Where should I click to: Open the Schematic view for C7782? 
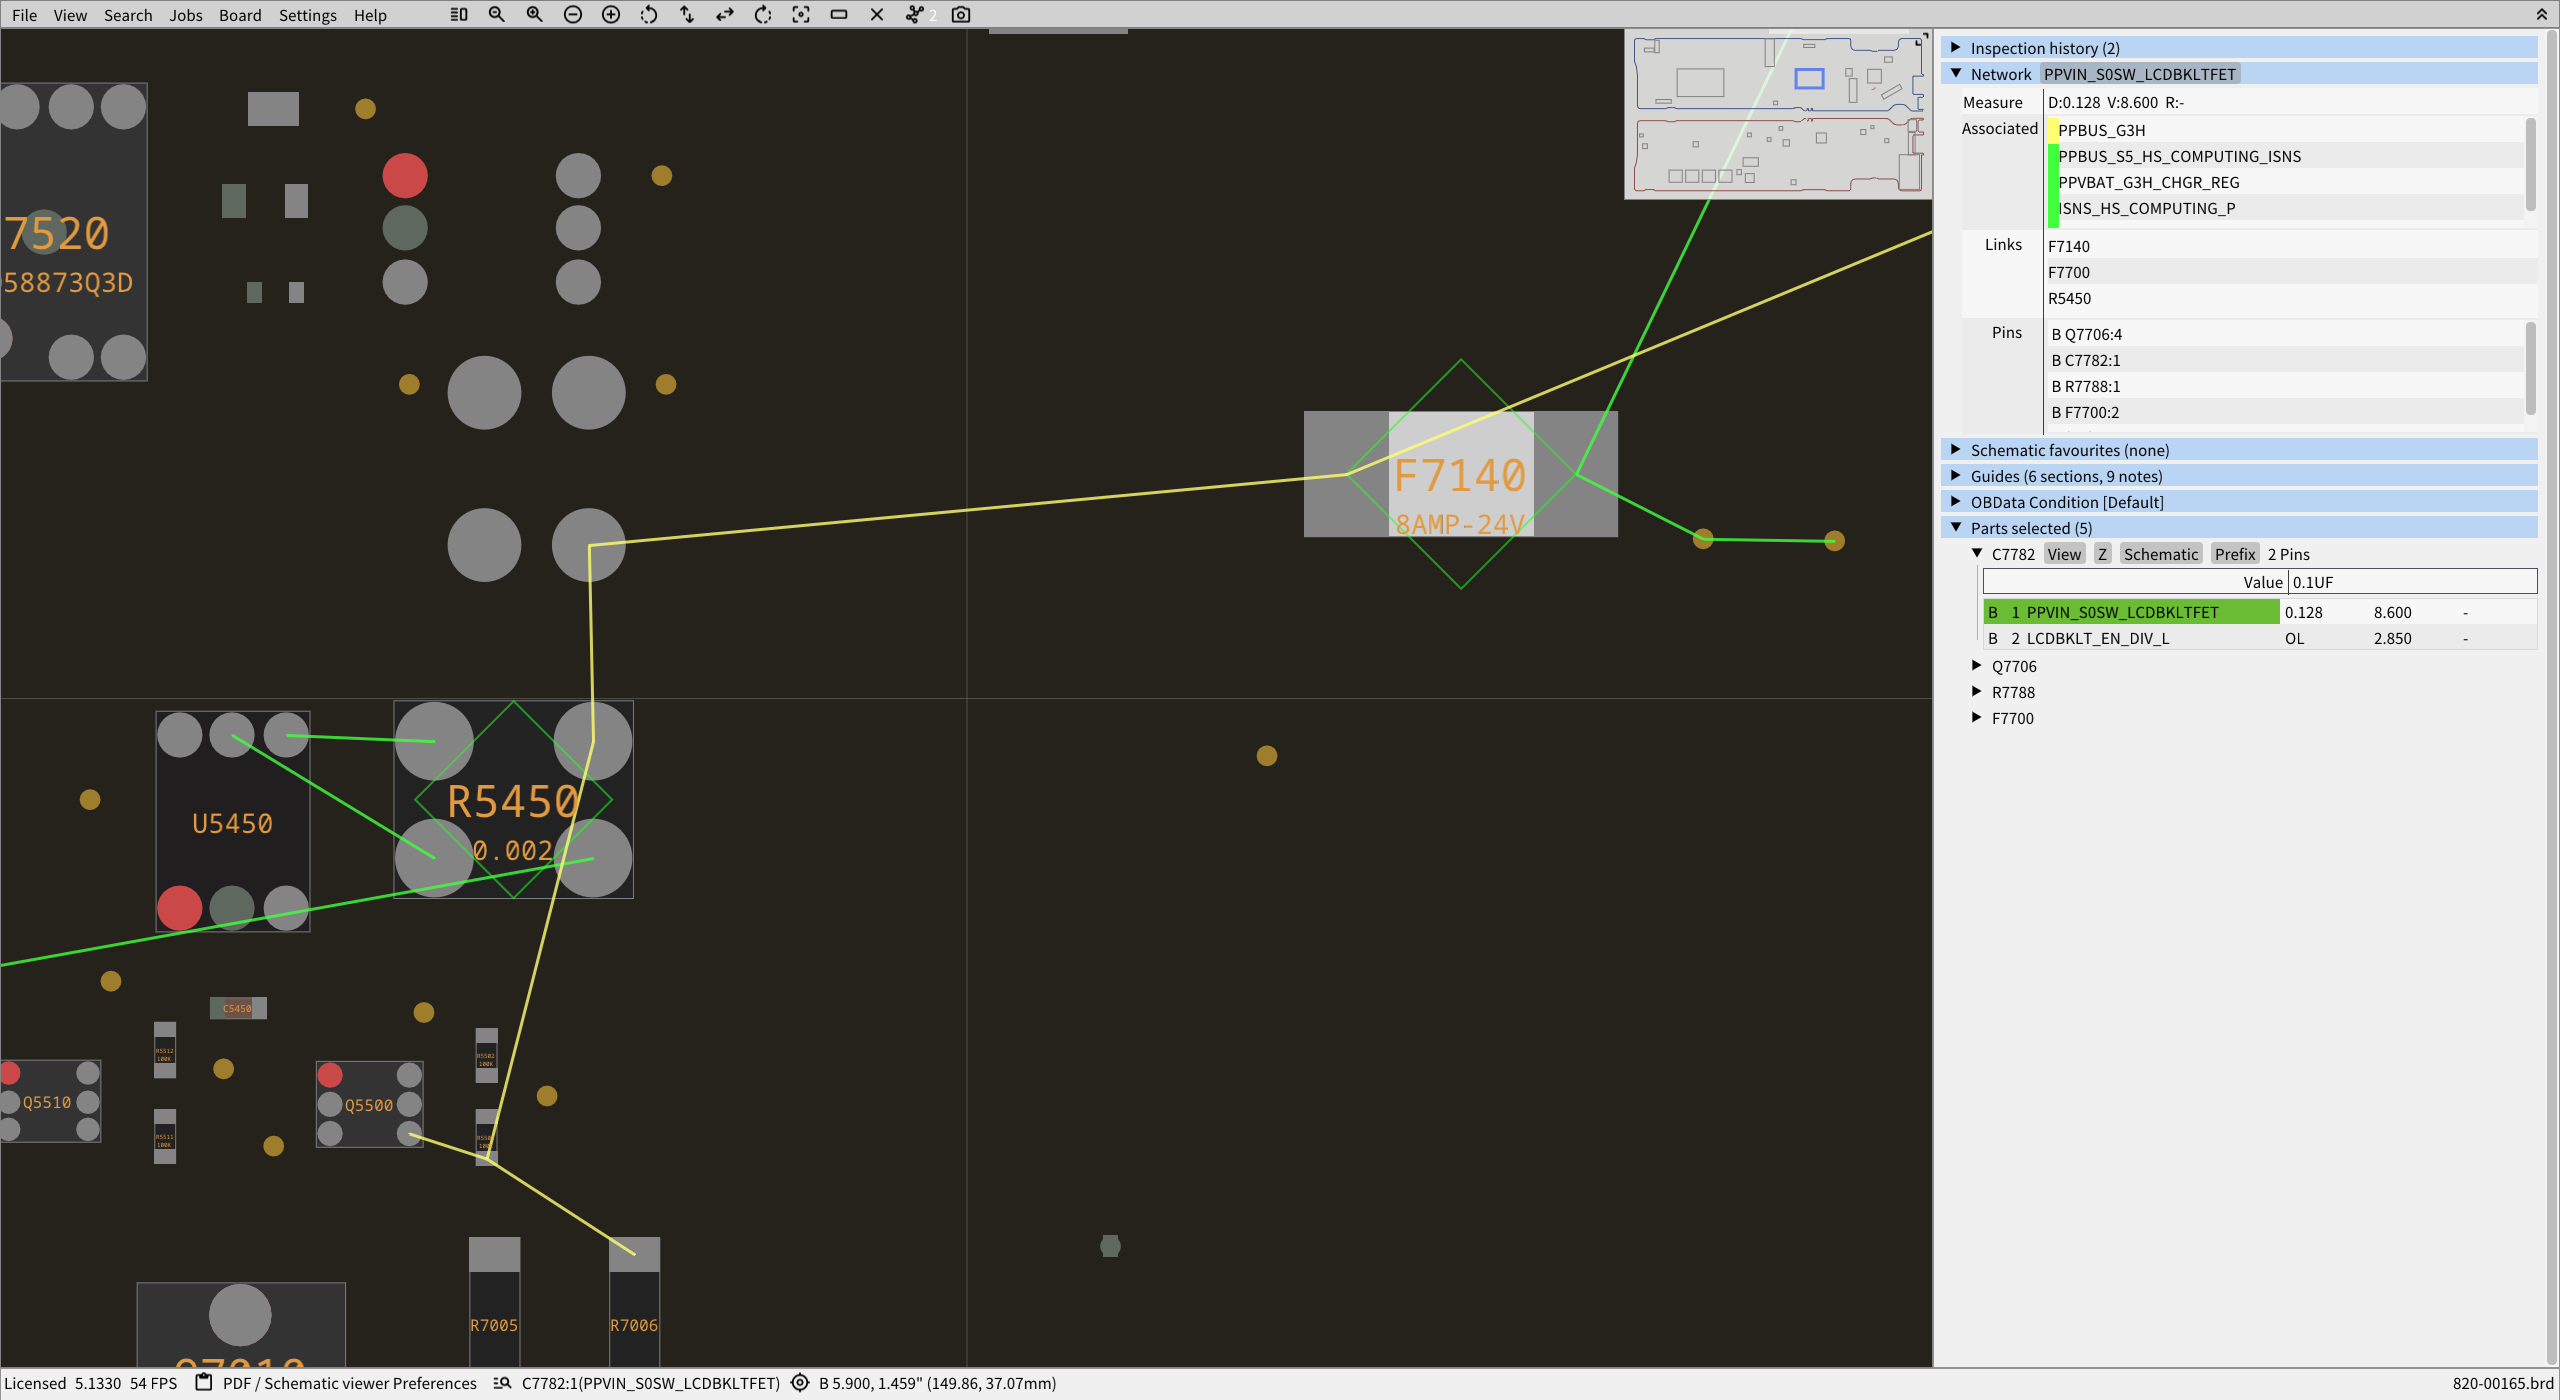click(2161, 553)
